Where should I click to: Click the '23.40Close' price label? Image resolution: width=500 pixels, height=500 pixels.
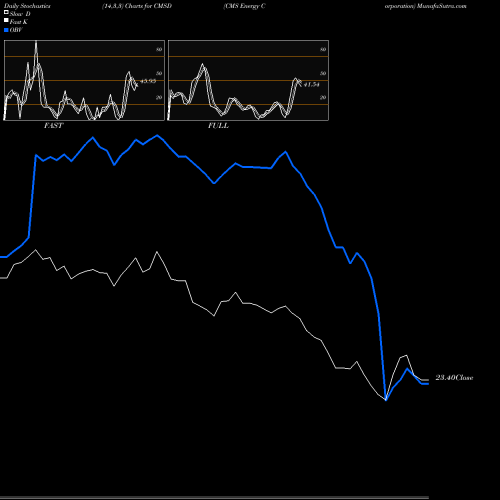tap(454, 378)
